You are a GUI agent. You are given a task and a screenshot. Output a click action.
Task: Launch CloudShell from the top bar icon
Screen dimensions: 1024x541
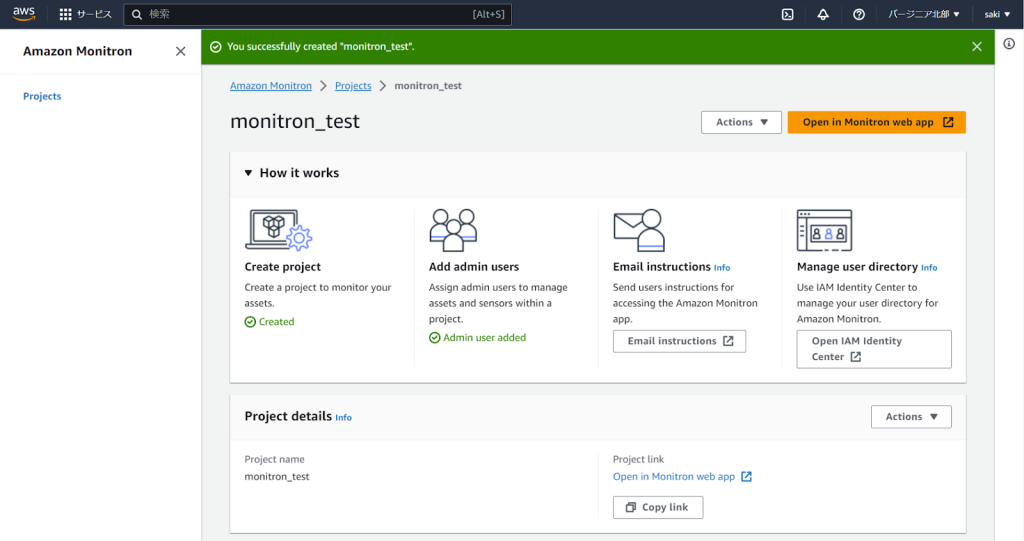pyautogui.click(x=788, y=14)
